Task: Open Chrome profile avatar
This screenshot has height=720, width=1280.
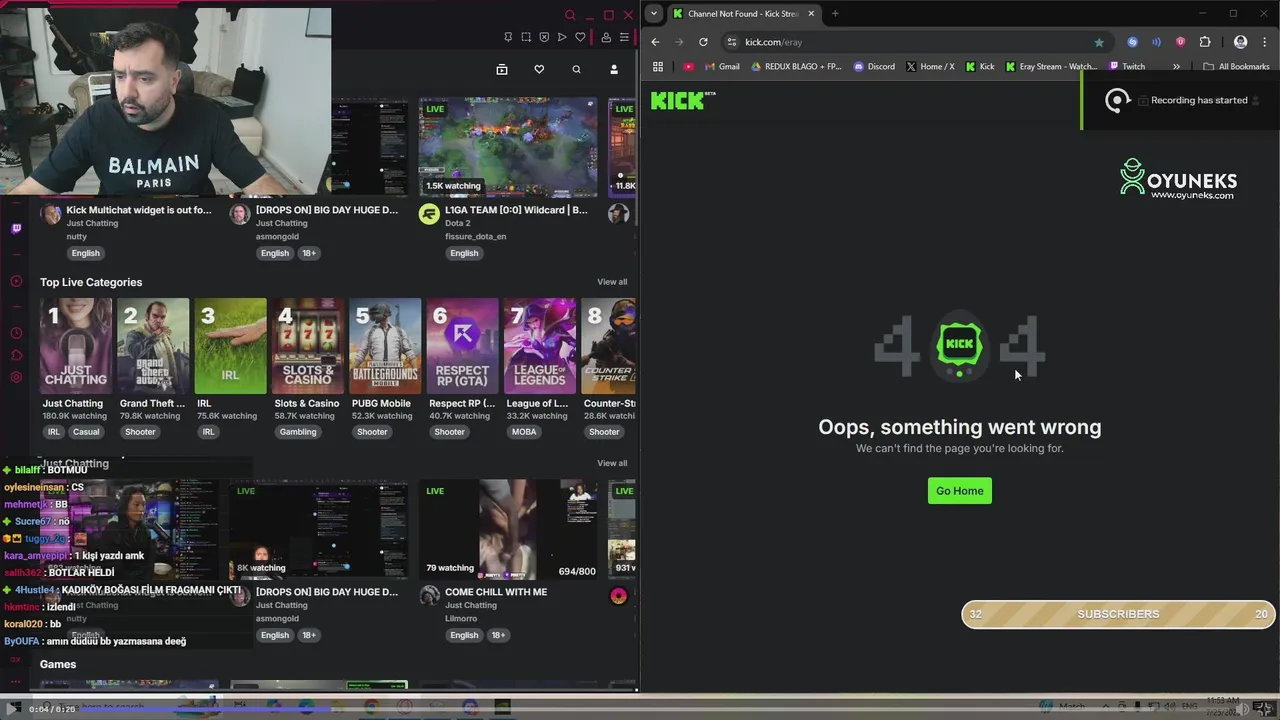Action: (1241, 42)
